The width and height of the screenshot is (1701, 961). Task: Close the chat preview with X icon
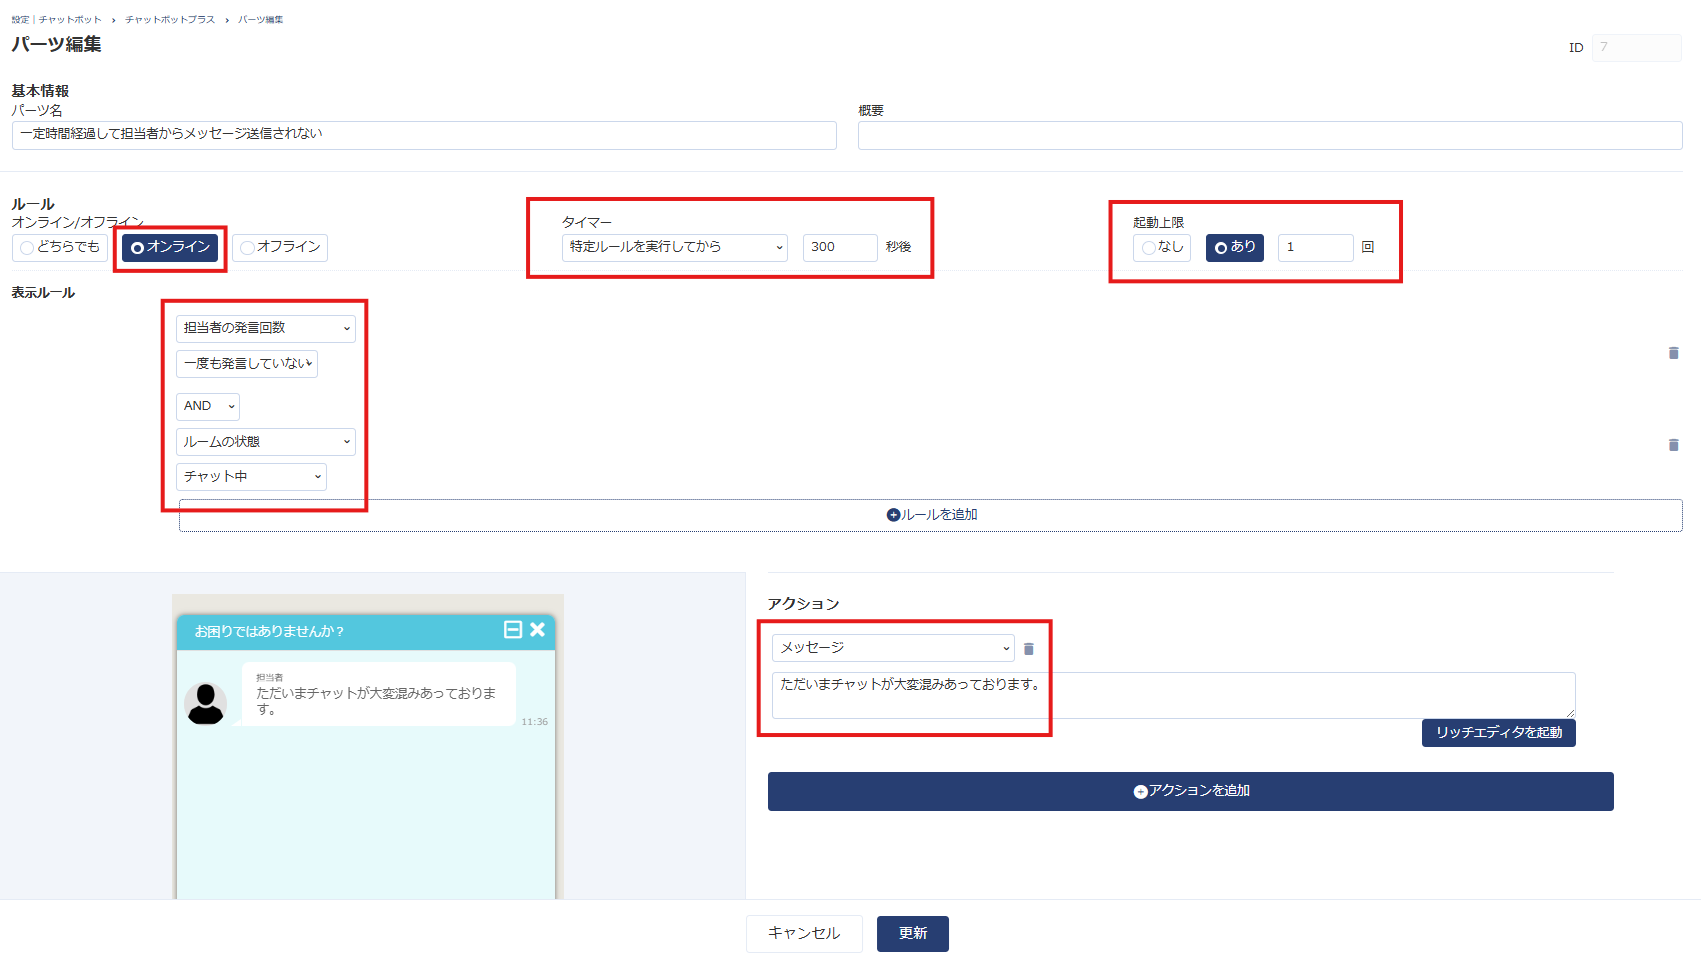537,629
